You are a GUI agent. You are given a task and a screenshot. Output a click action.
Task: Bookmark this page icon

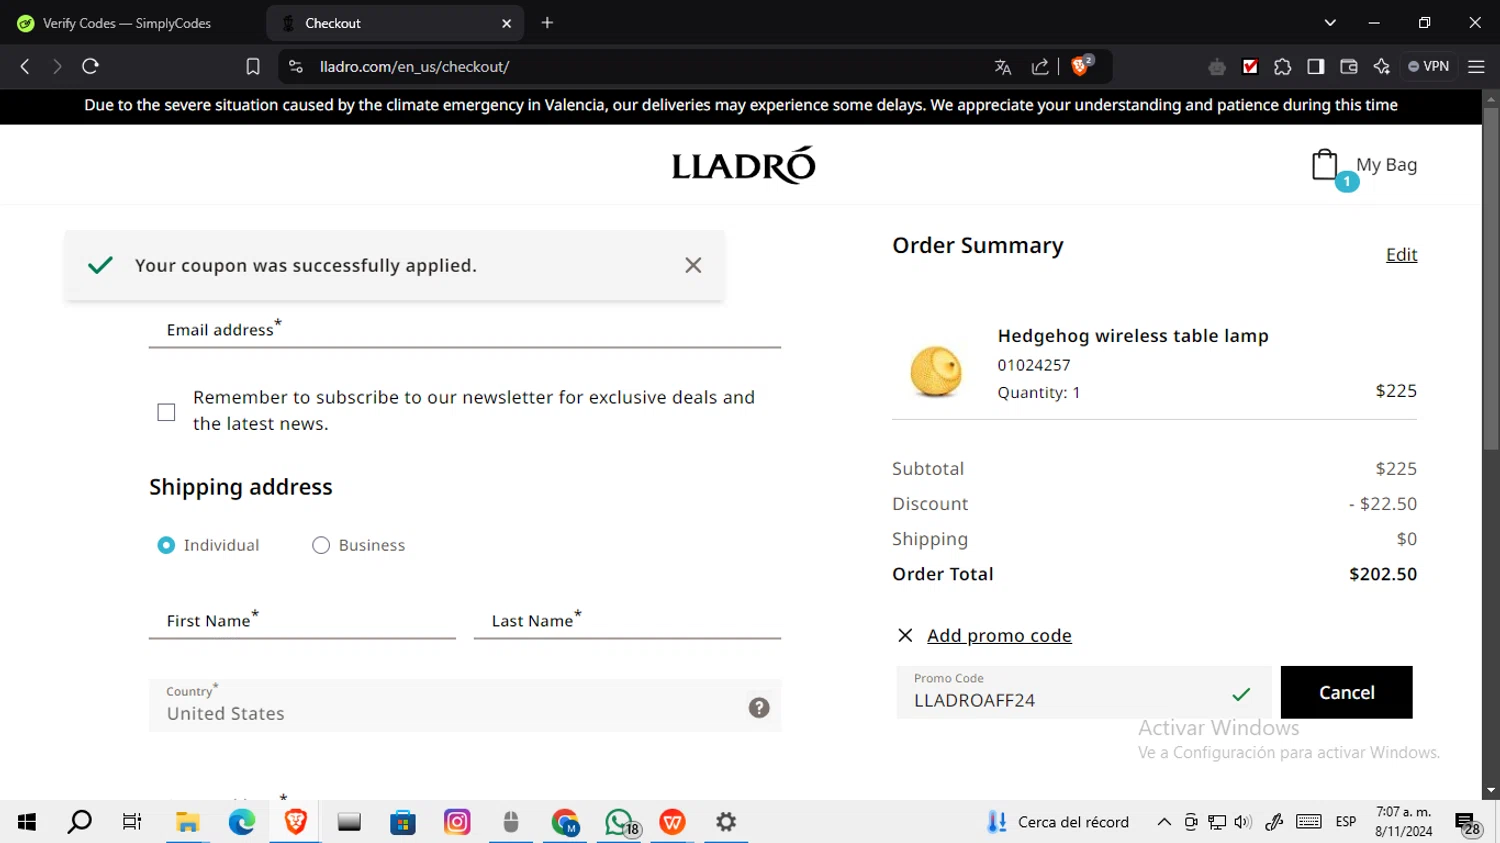tap(253, 67)
